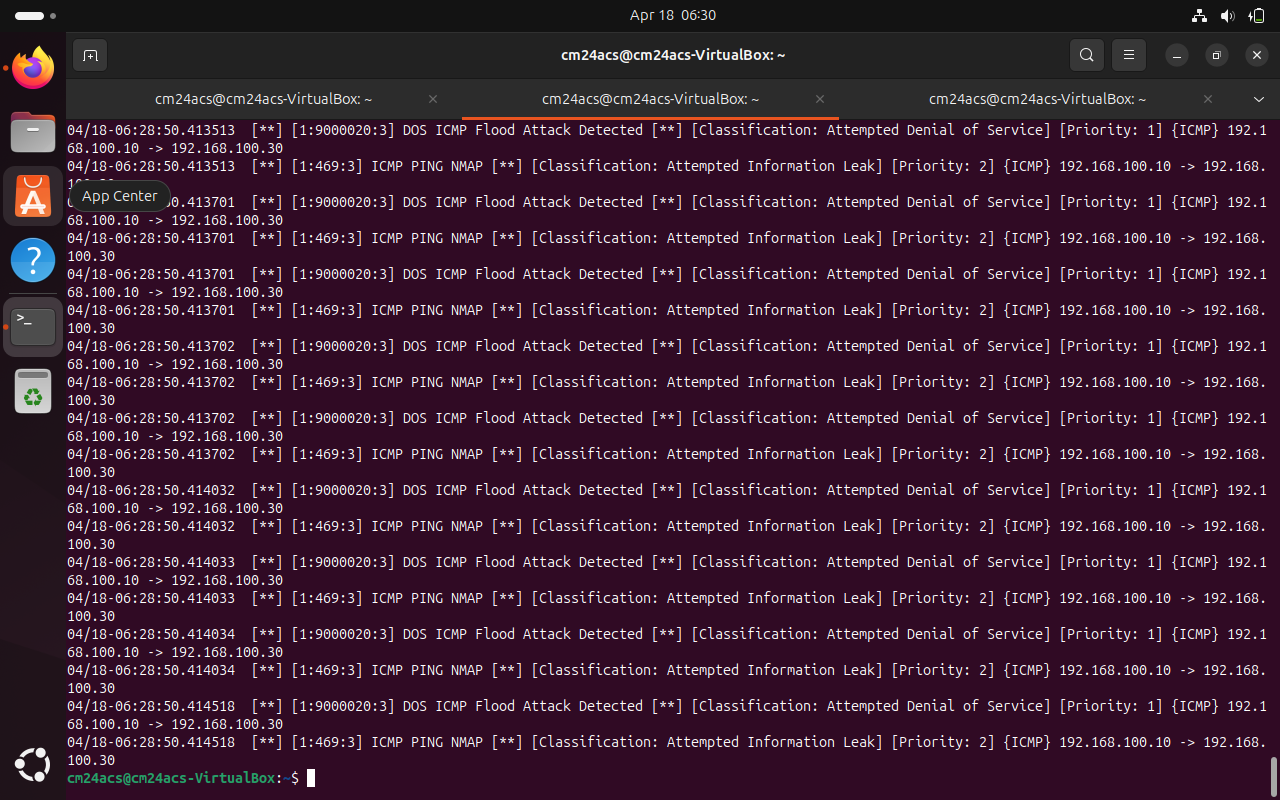This screenshot has height=800, width=1280.
Task: Click the 'cm24acs@cm24acs-VirtualBox' shell prompt at the bottom
Action: (171, 778)
